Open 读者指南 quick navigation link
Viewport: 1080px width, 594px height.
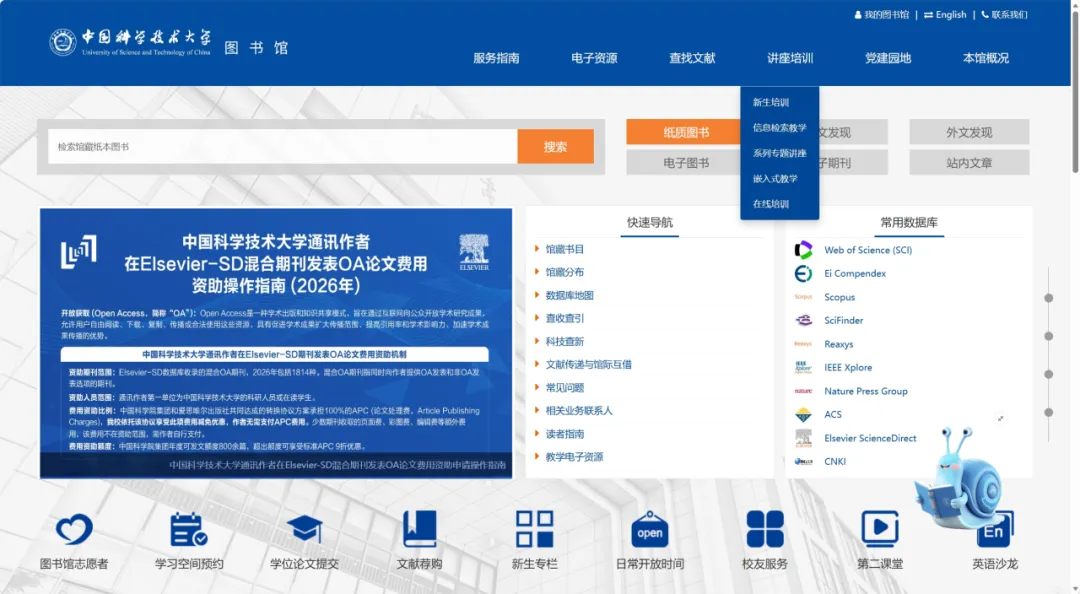click(565, 434)
